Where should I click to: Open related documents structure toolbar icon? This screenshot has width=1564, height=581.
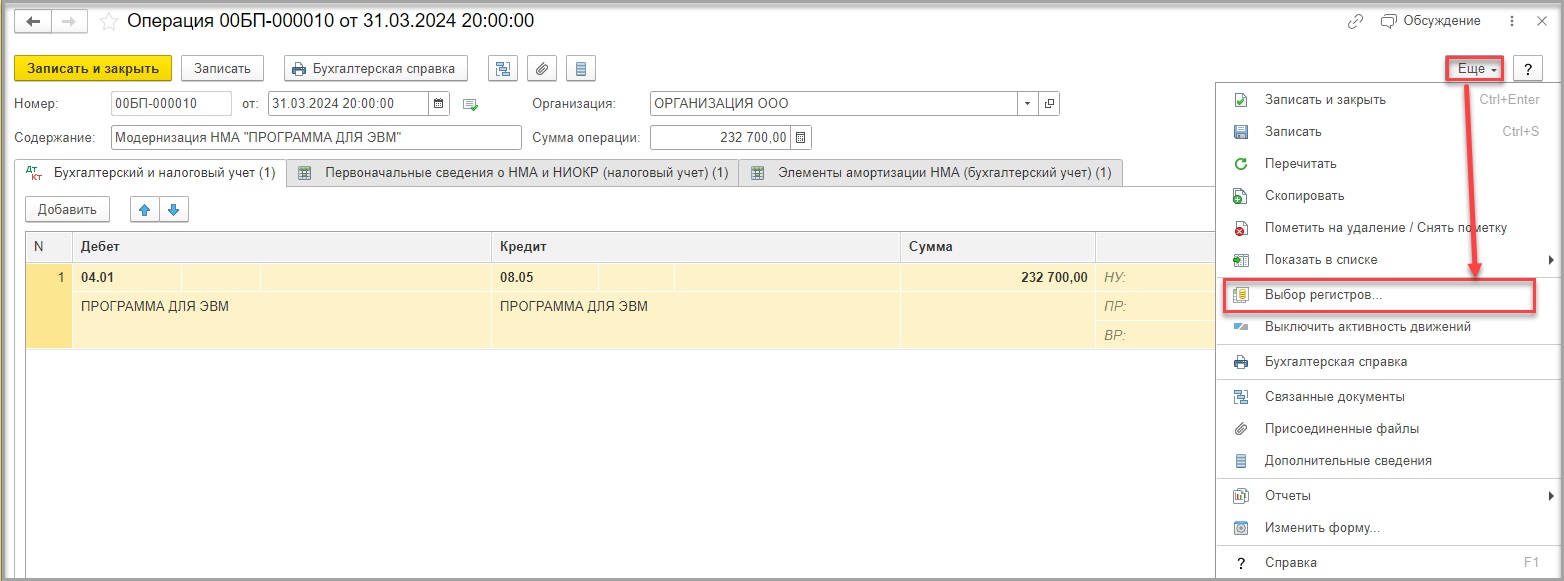pos(503,68)
